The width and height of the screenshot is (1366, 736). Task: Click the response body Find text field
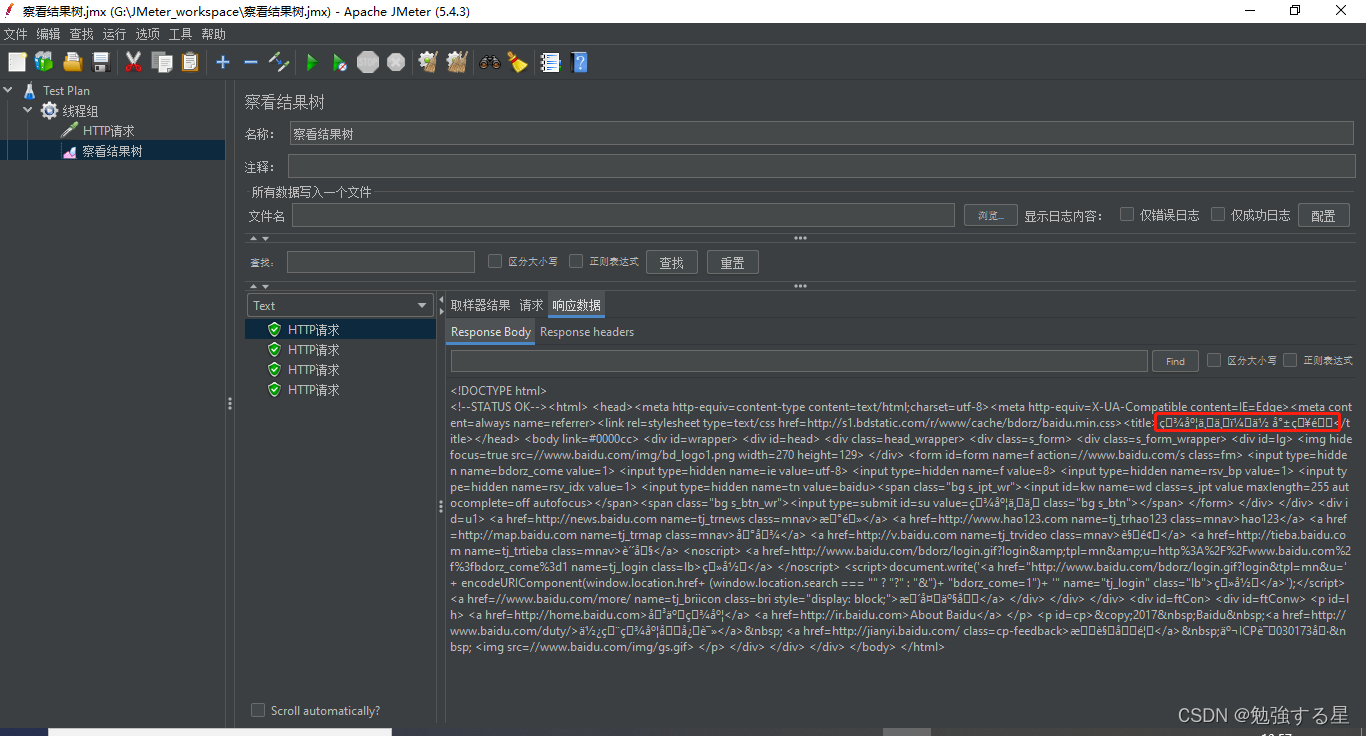tap(799, 361)
